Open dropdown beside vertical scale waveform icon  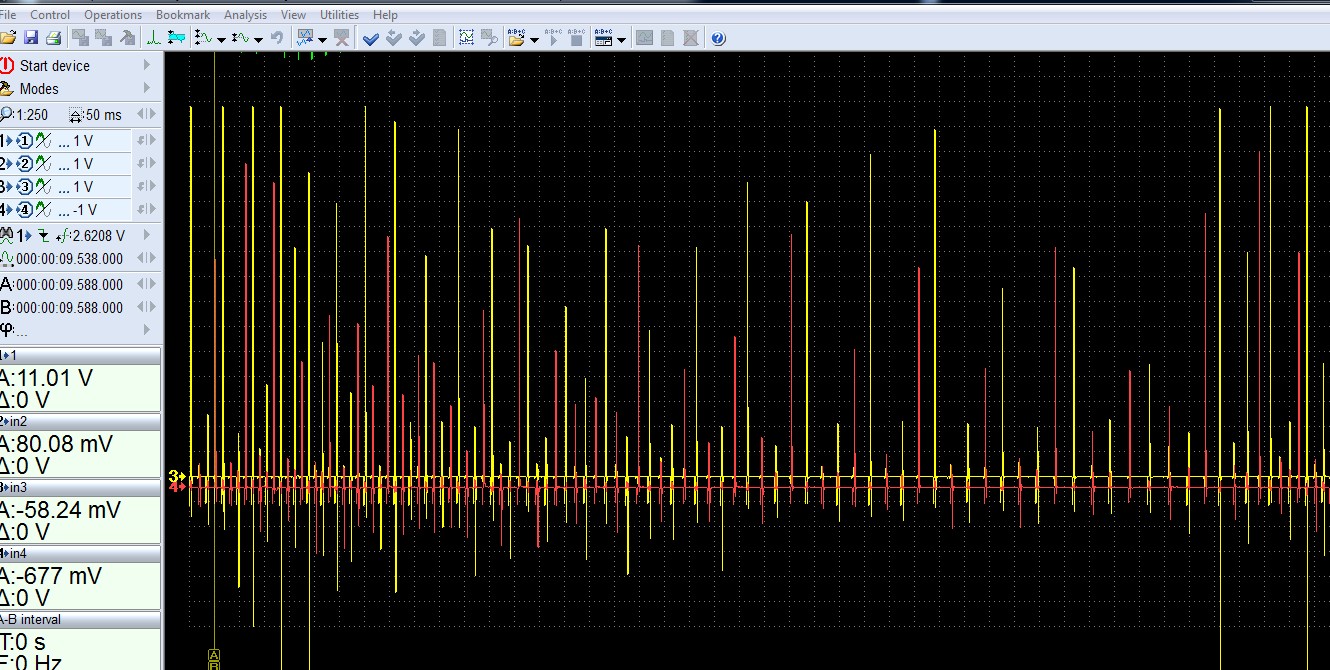[x=220, y=39]
